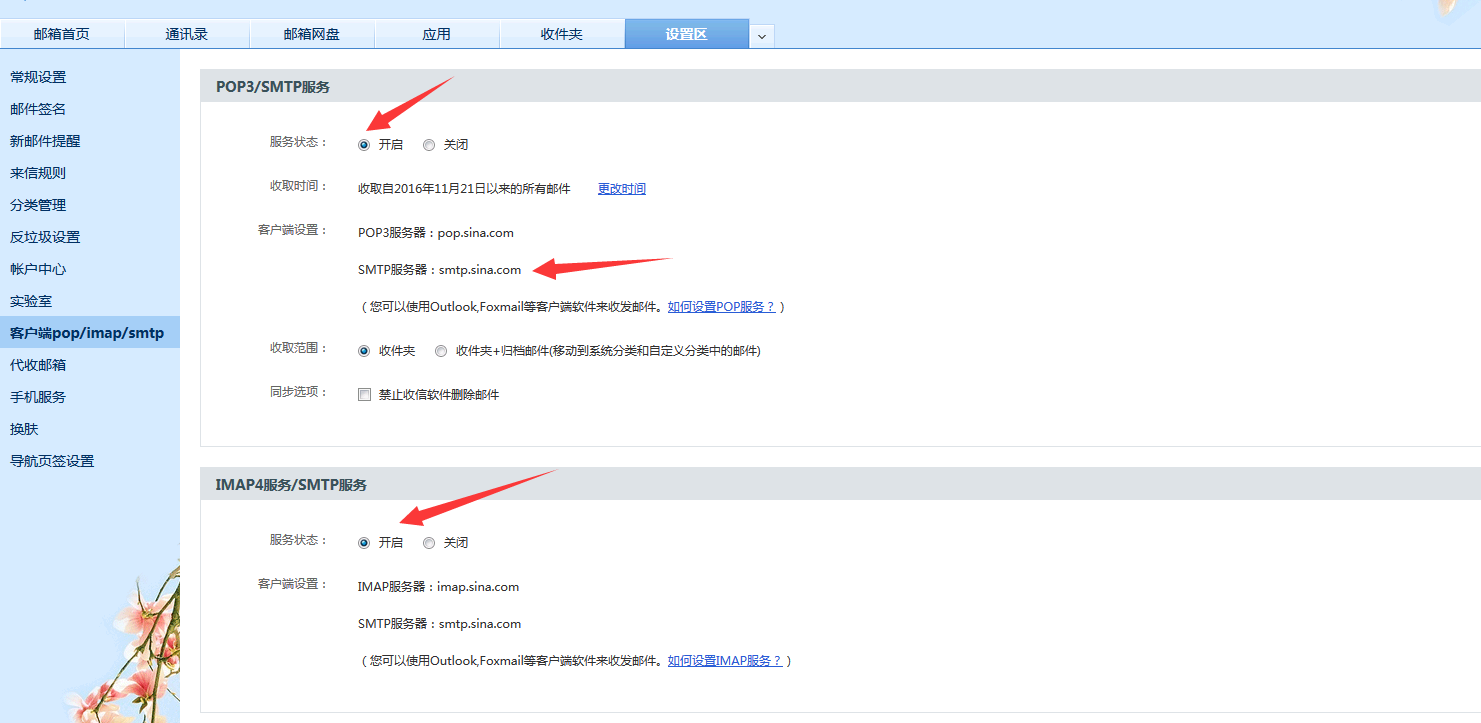Open the 邮箱首页 tab
This screenshot has width=1481, height=723.
[x=62, y=34]
